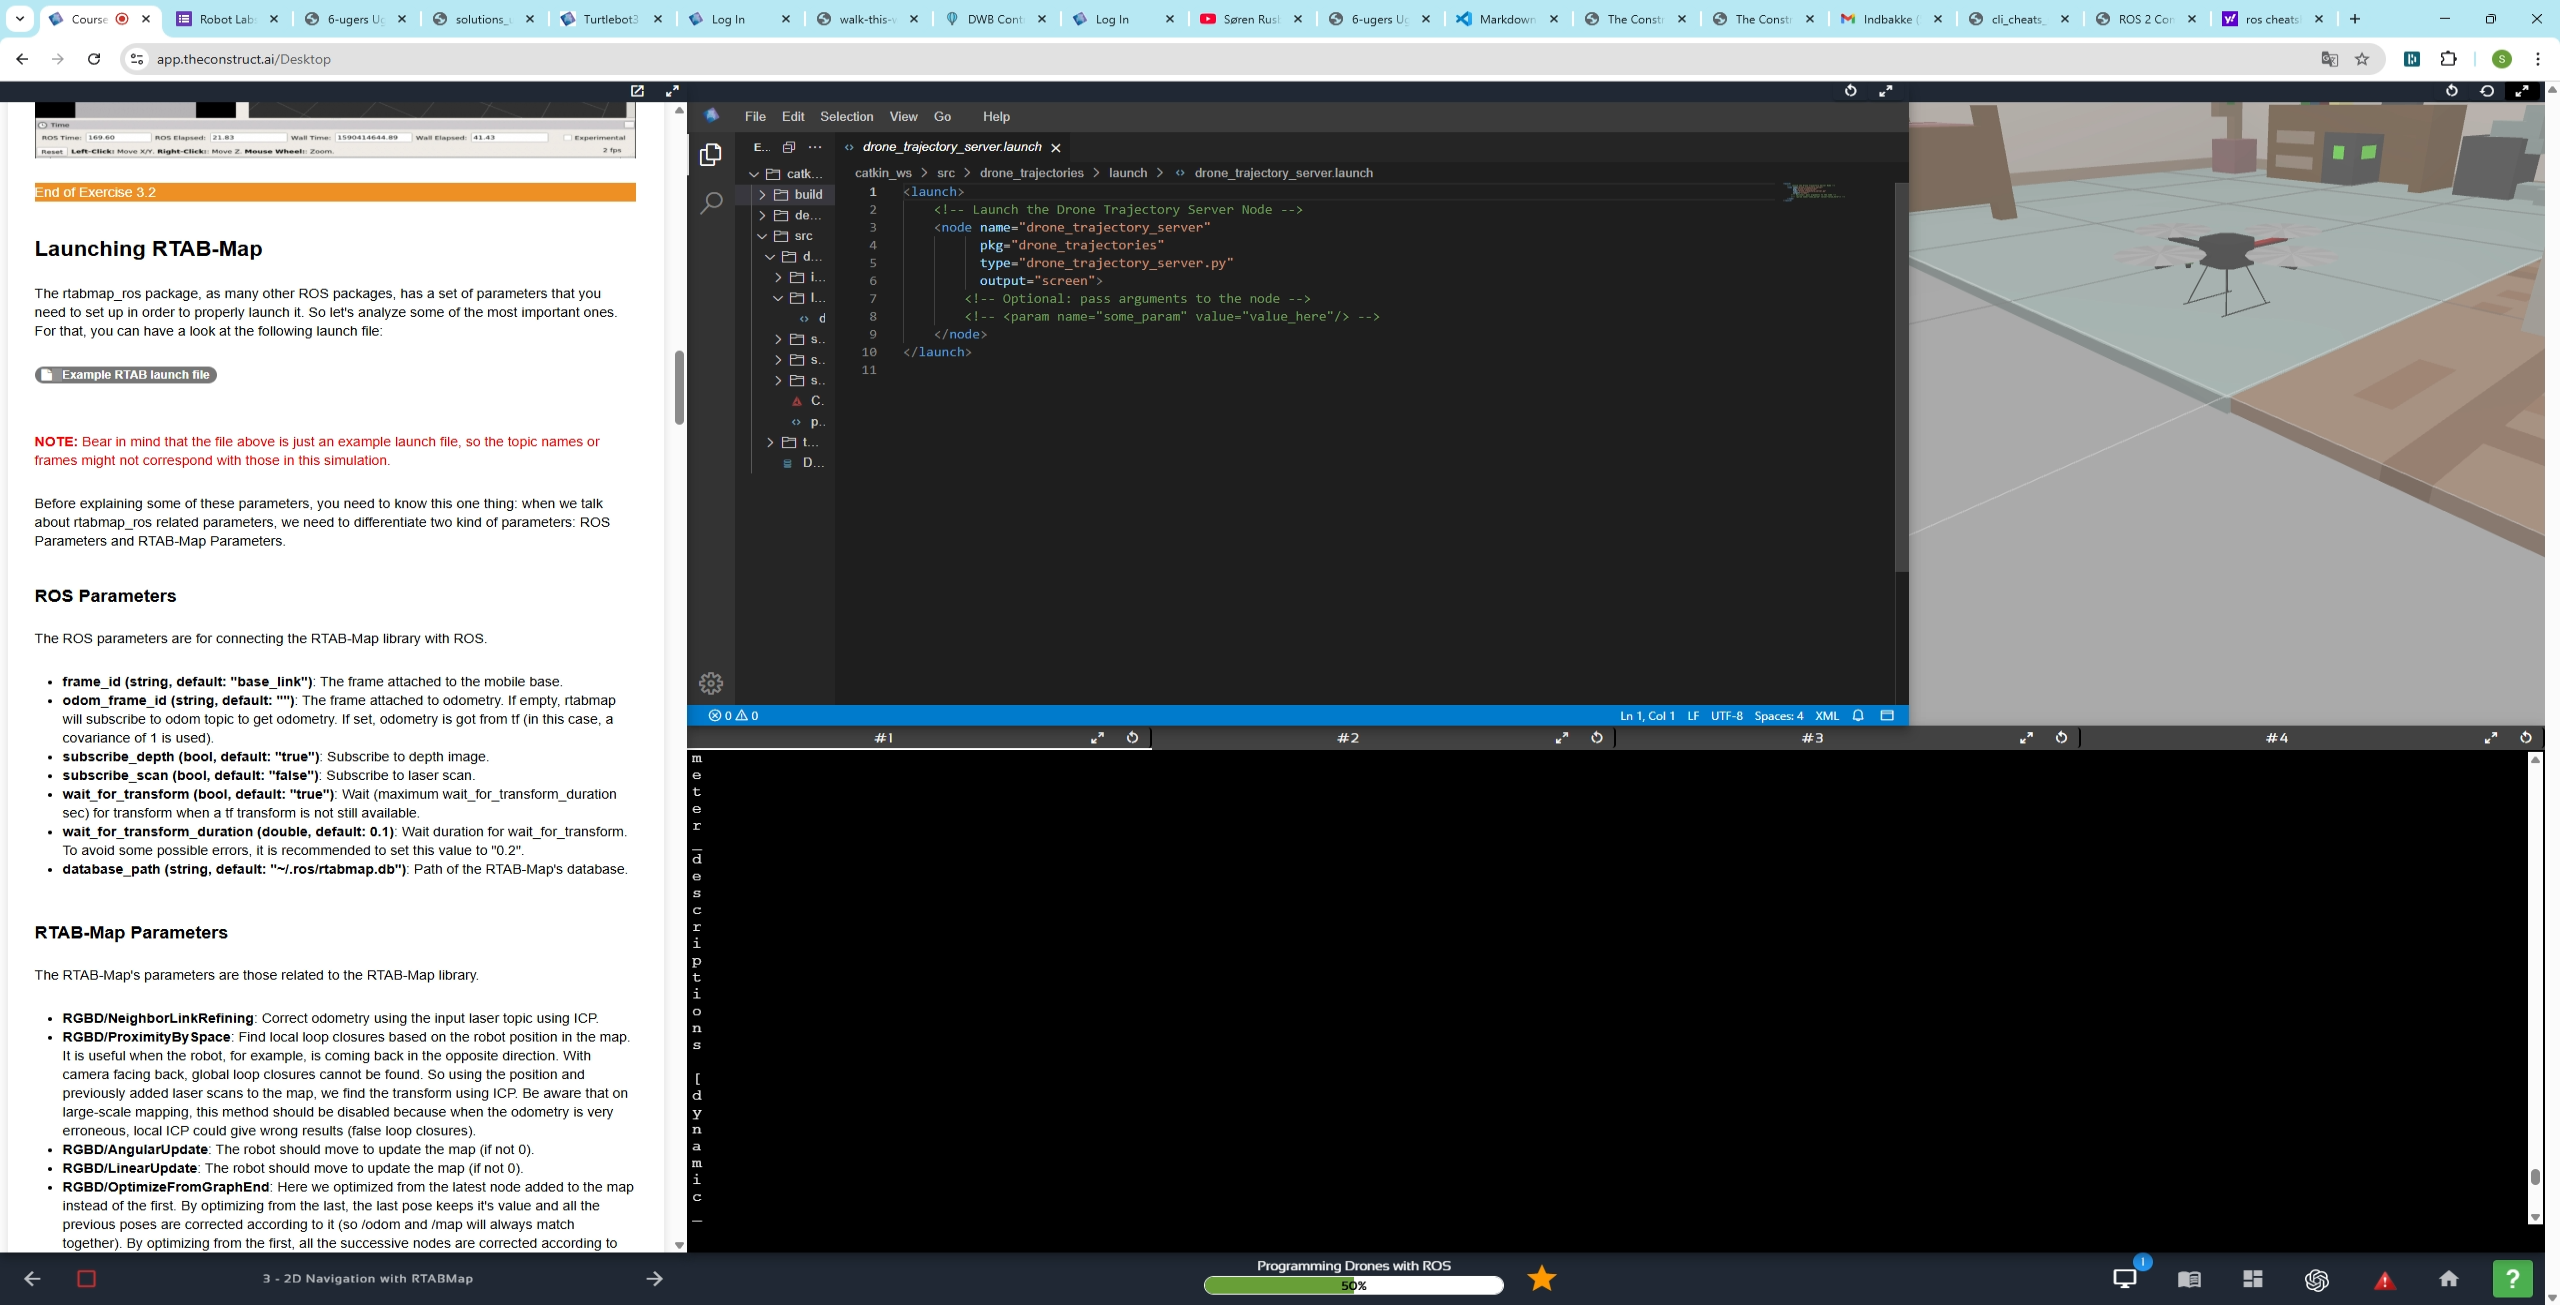Open the Example RTAB launch file button
The image size is (2560, 1305).
click(126, 375)
